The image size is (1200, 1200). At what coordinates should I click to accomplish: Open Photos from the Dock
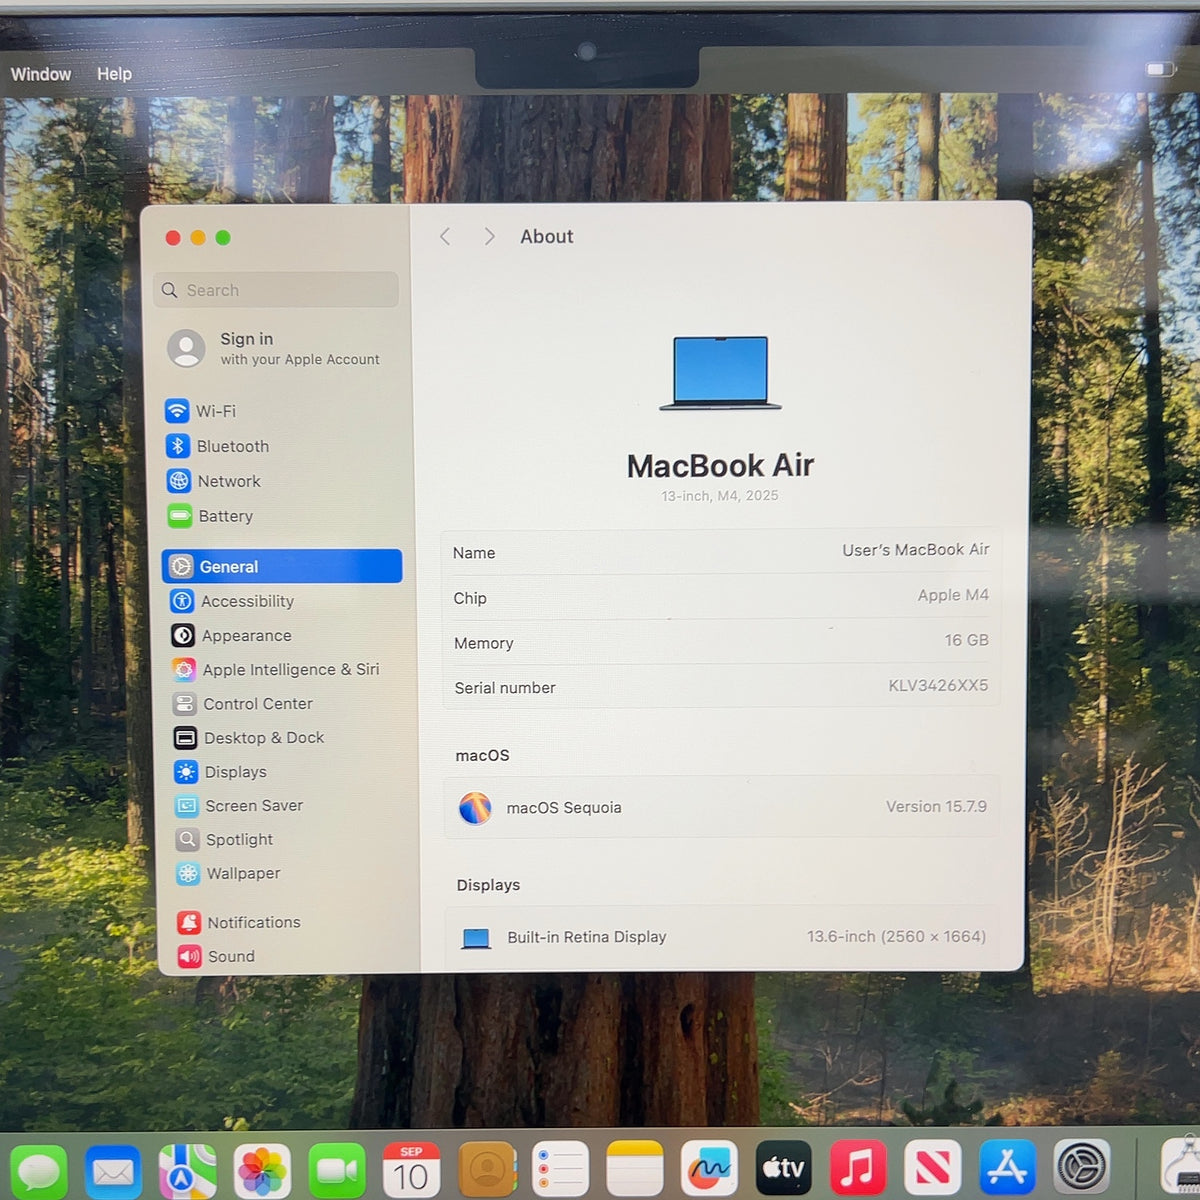pos(262,1171)
